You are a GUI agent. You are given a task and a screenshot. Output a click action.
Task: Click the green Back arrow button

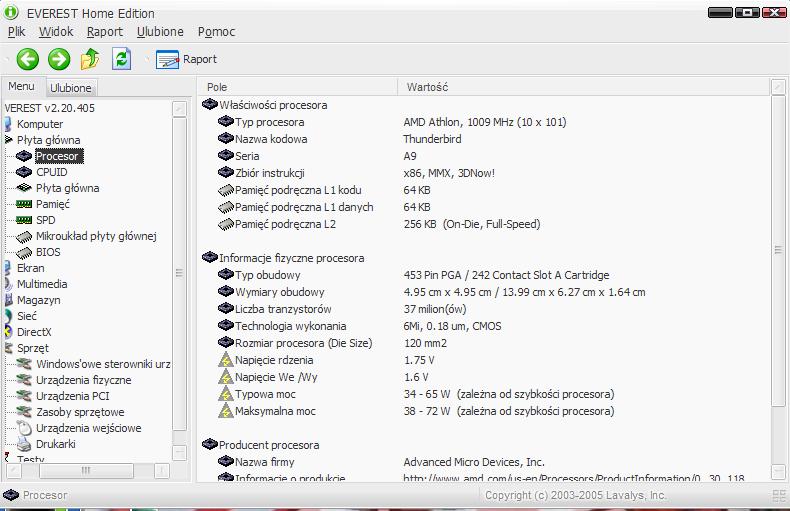(28, 59)
